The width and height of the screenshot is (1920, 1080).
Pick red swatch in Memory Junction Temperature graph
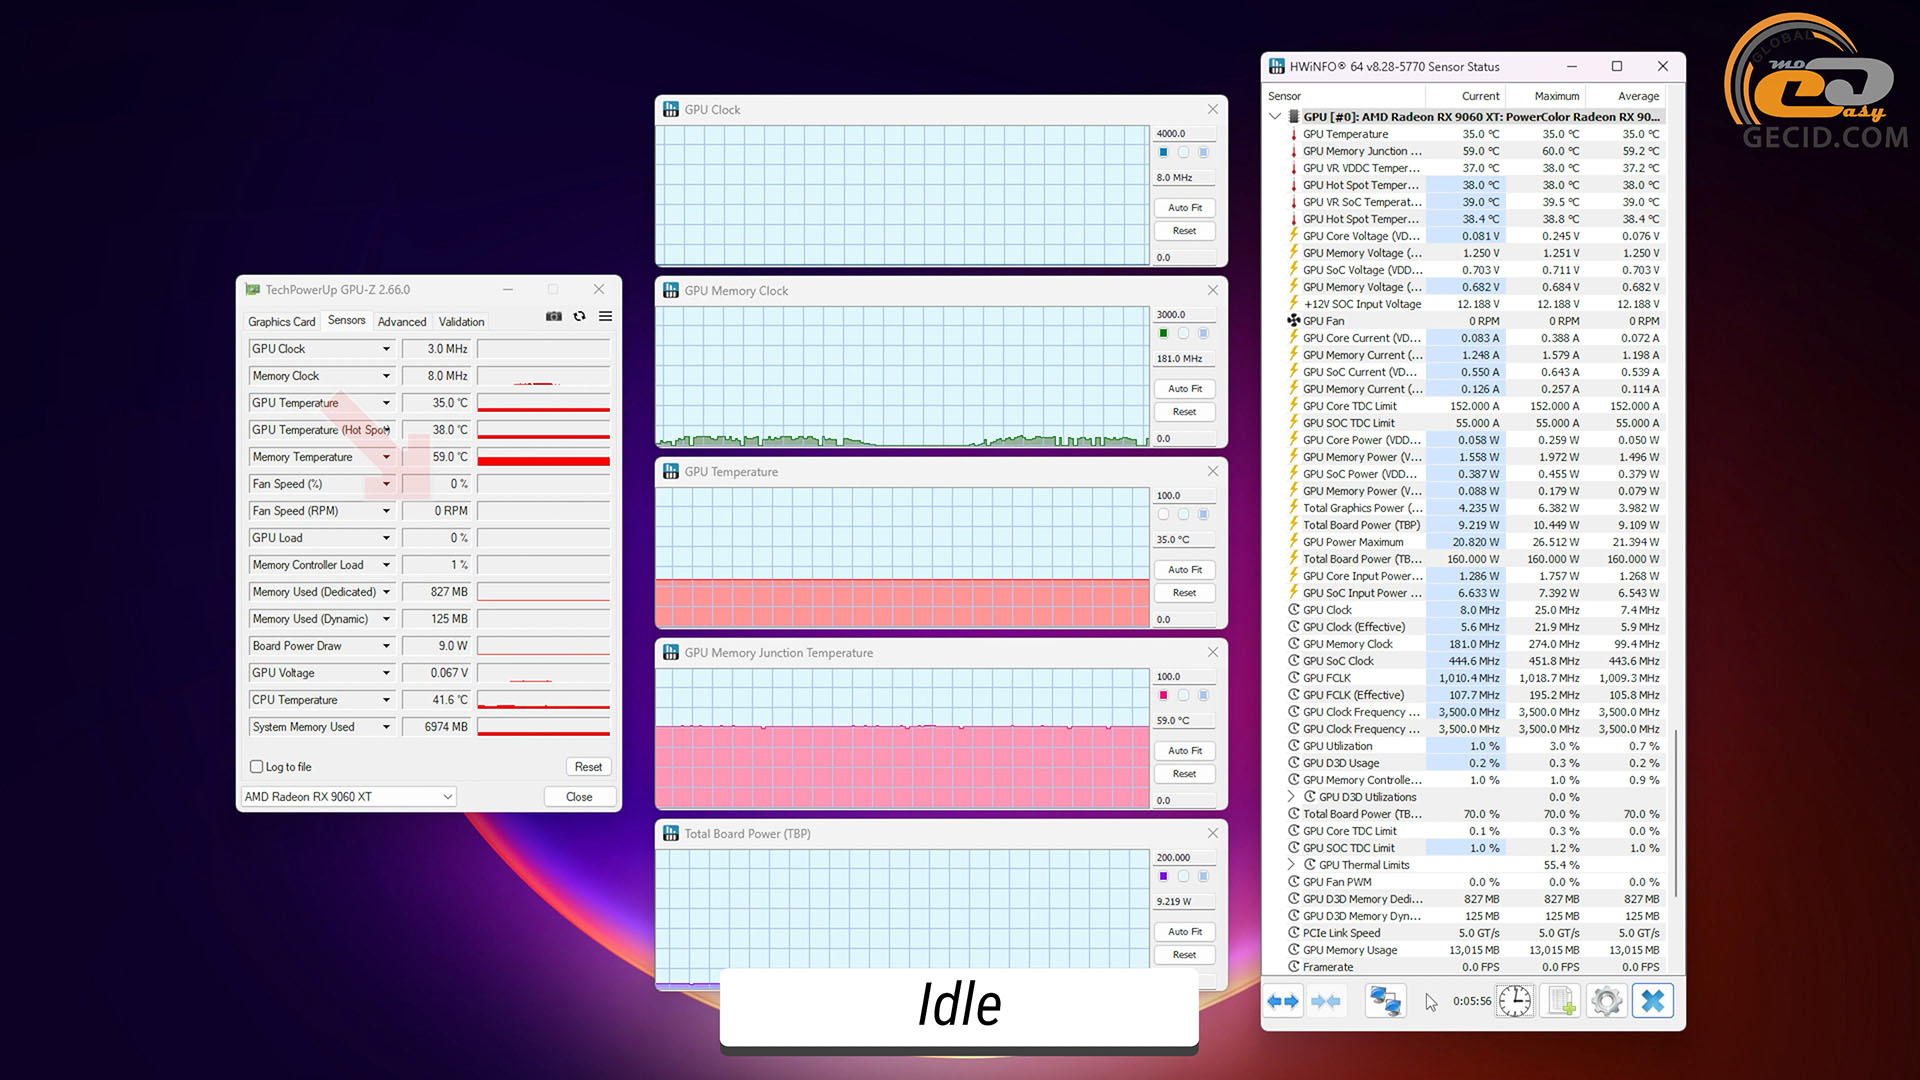(1163, 695)
